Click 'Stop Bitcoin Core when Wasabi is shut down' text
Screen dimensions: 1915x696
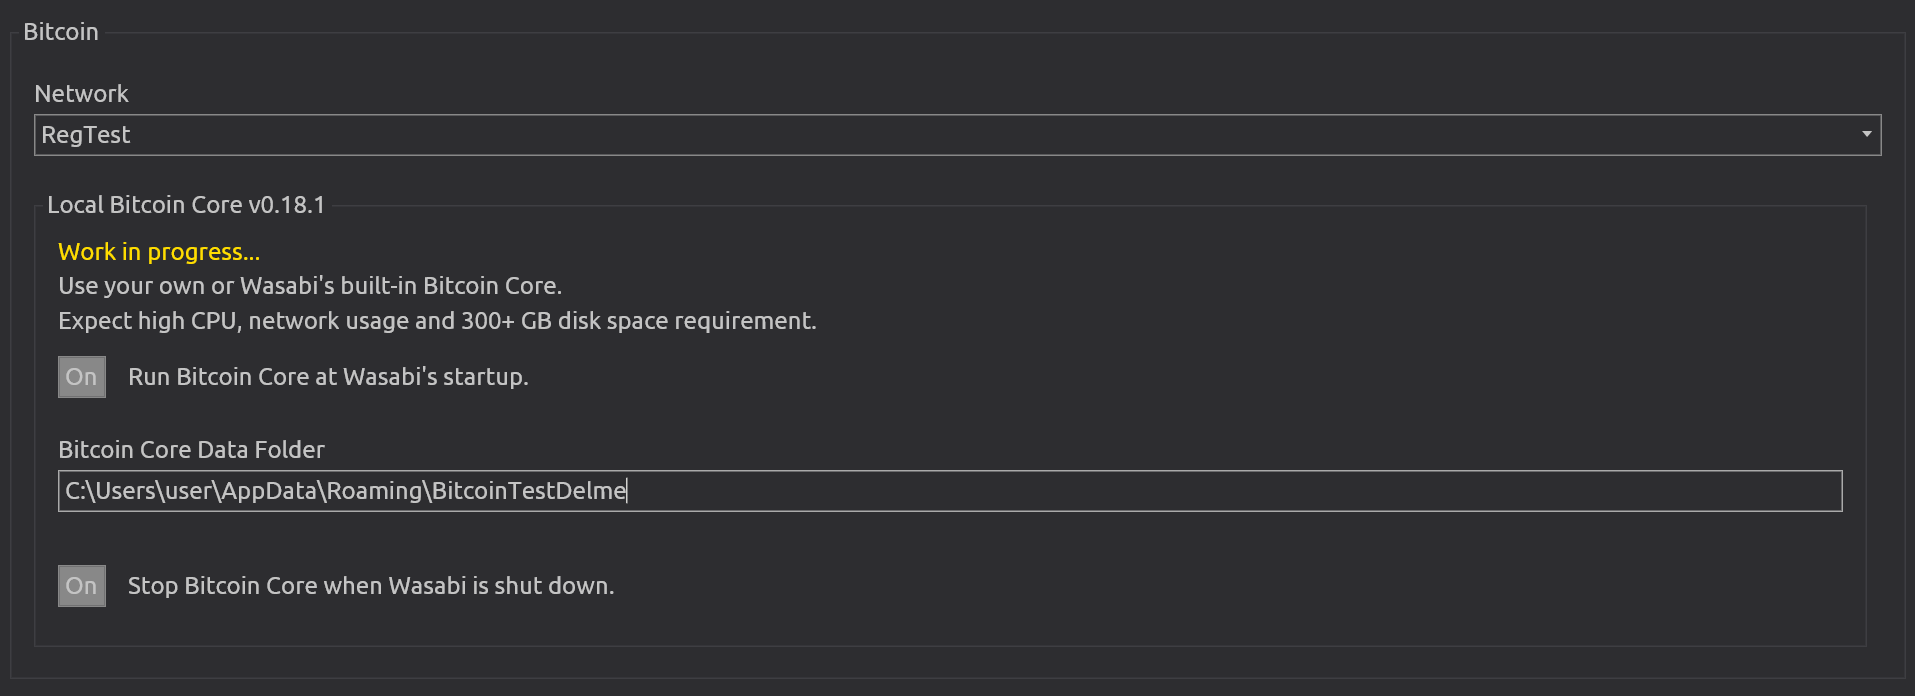pos(371,585)
